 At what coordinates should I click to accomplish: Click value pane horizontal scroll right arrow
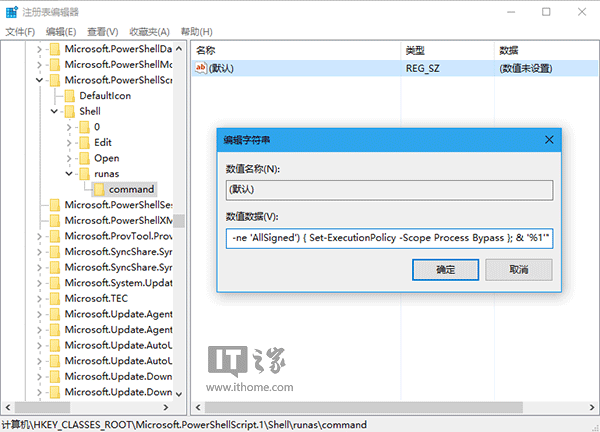(x=592, y=408)
